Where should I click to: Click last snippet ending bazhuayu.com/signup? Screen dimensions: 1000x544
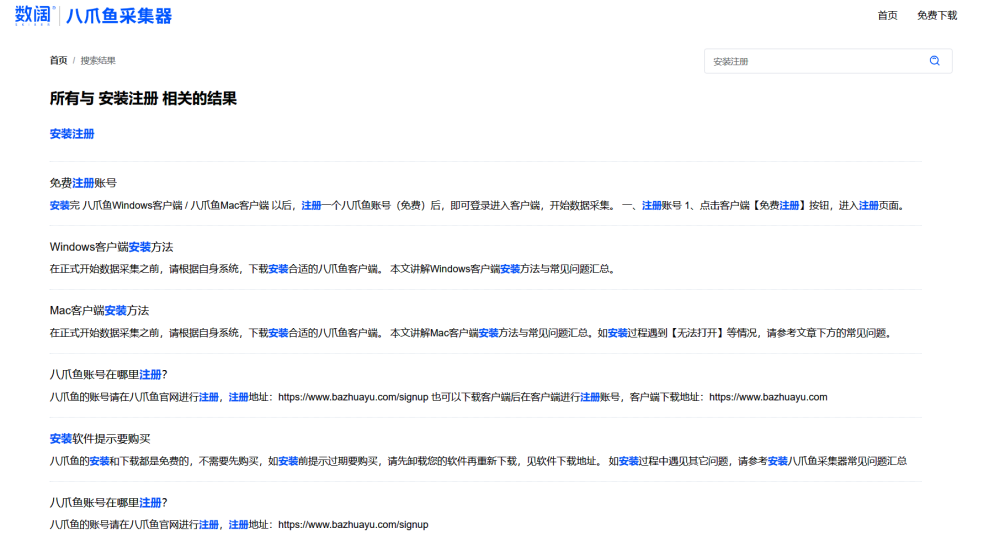(239, 525)
